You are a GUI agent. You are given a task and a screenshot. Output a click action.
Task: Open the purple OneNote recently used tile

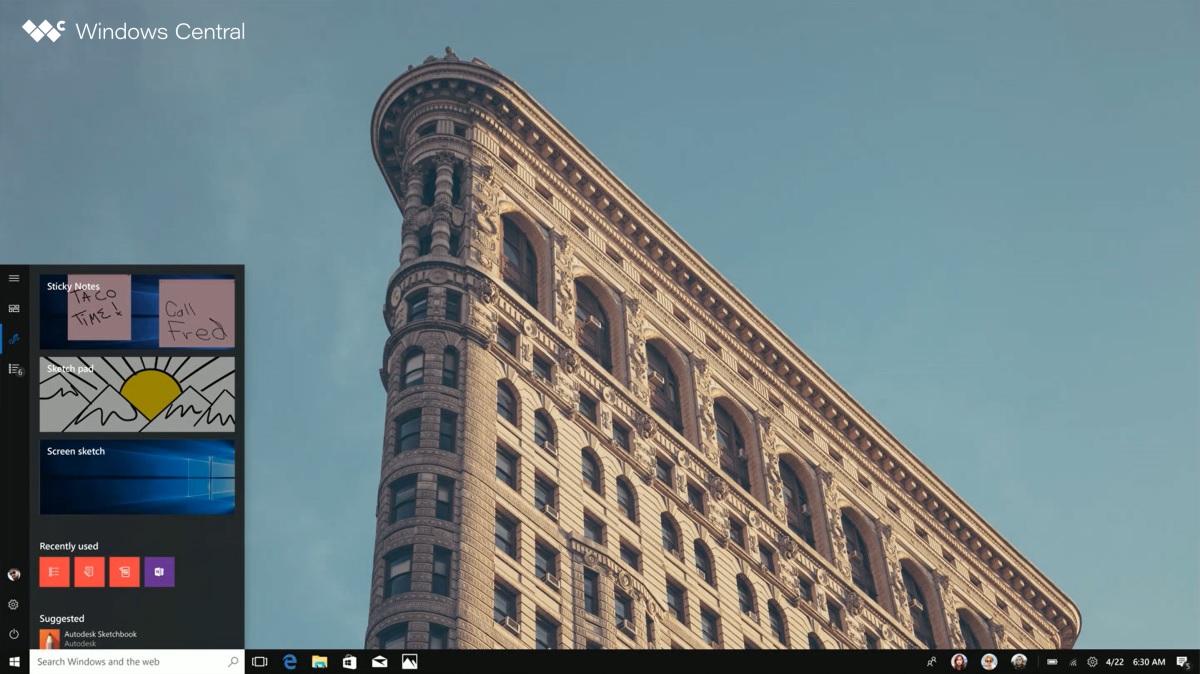coord(159,572)
